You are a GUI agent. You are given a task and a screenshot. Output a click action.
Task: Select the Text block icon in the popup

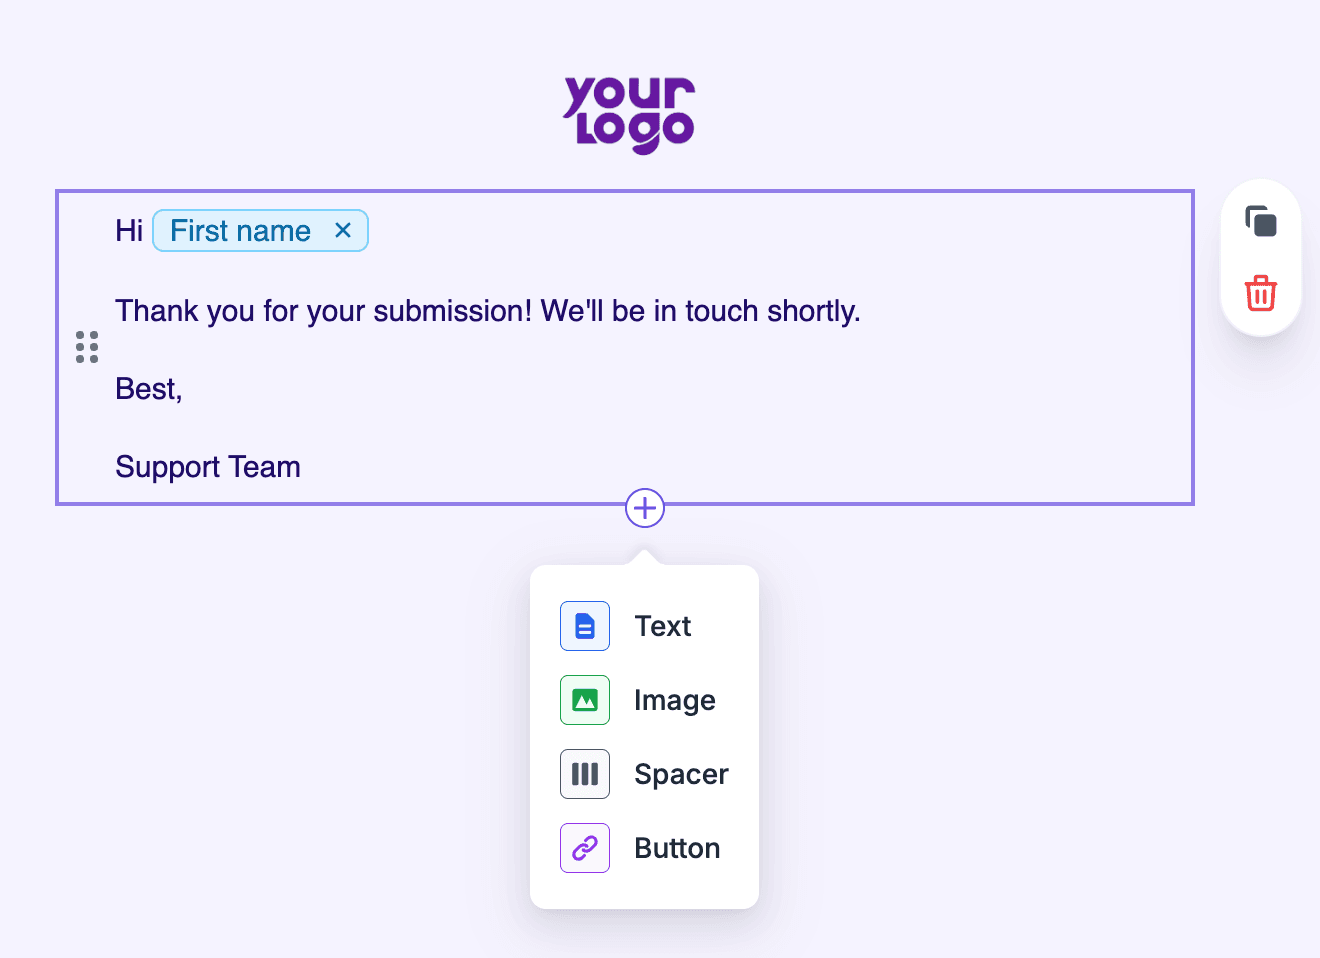[584, 625]
